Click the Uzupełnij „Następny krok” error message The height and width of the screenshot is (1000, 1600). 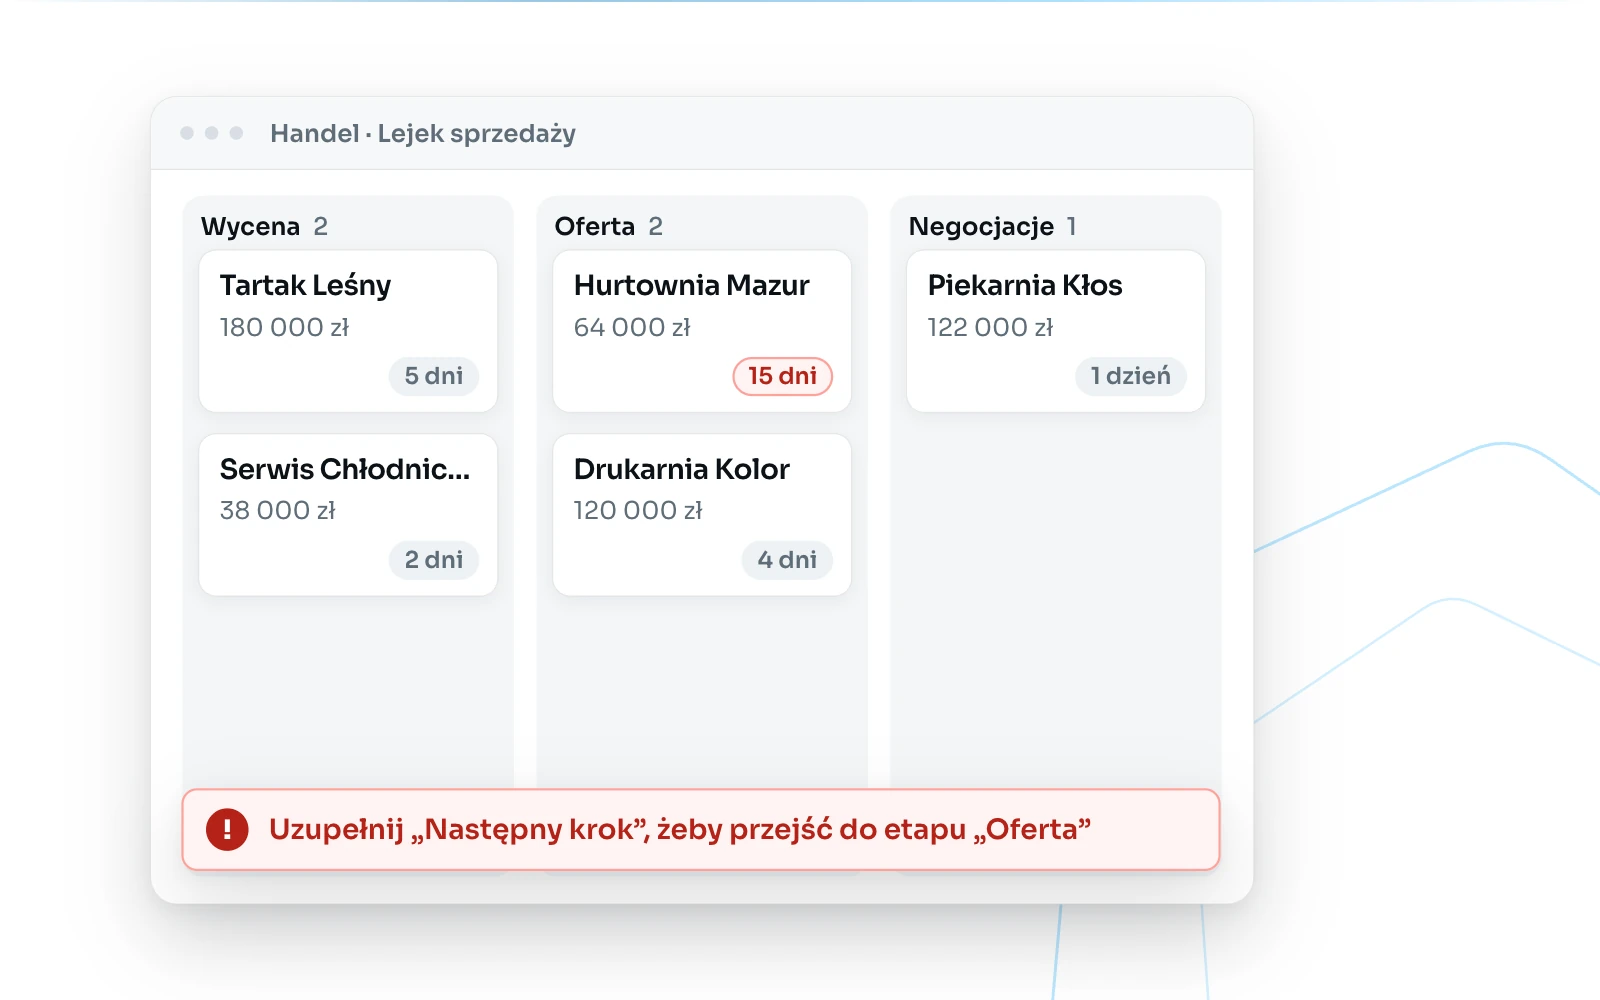(680, 829)
